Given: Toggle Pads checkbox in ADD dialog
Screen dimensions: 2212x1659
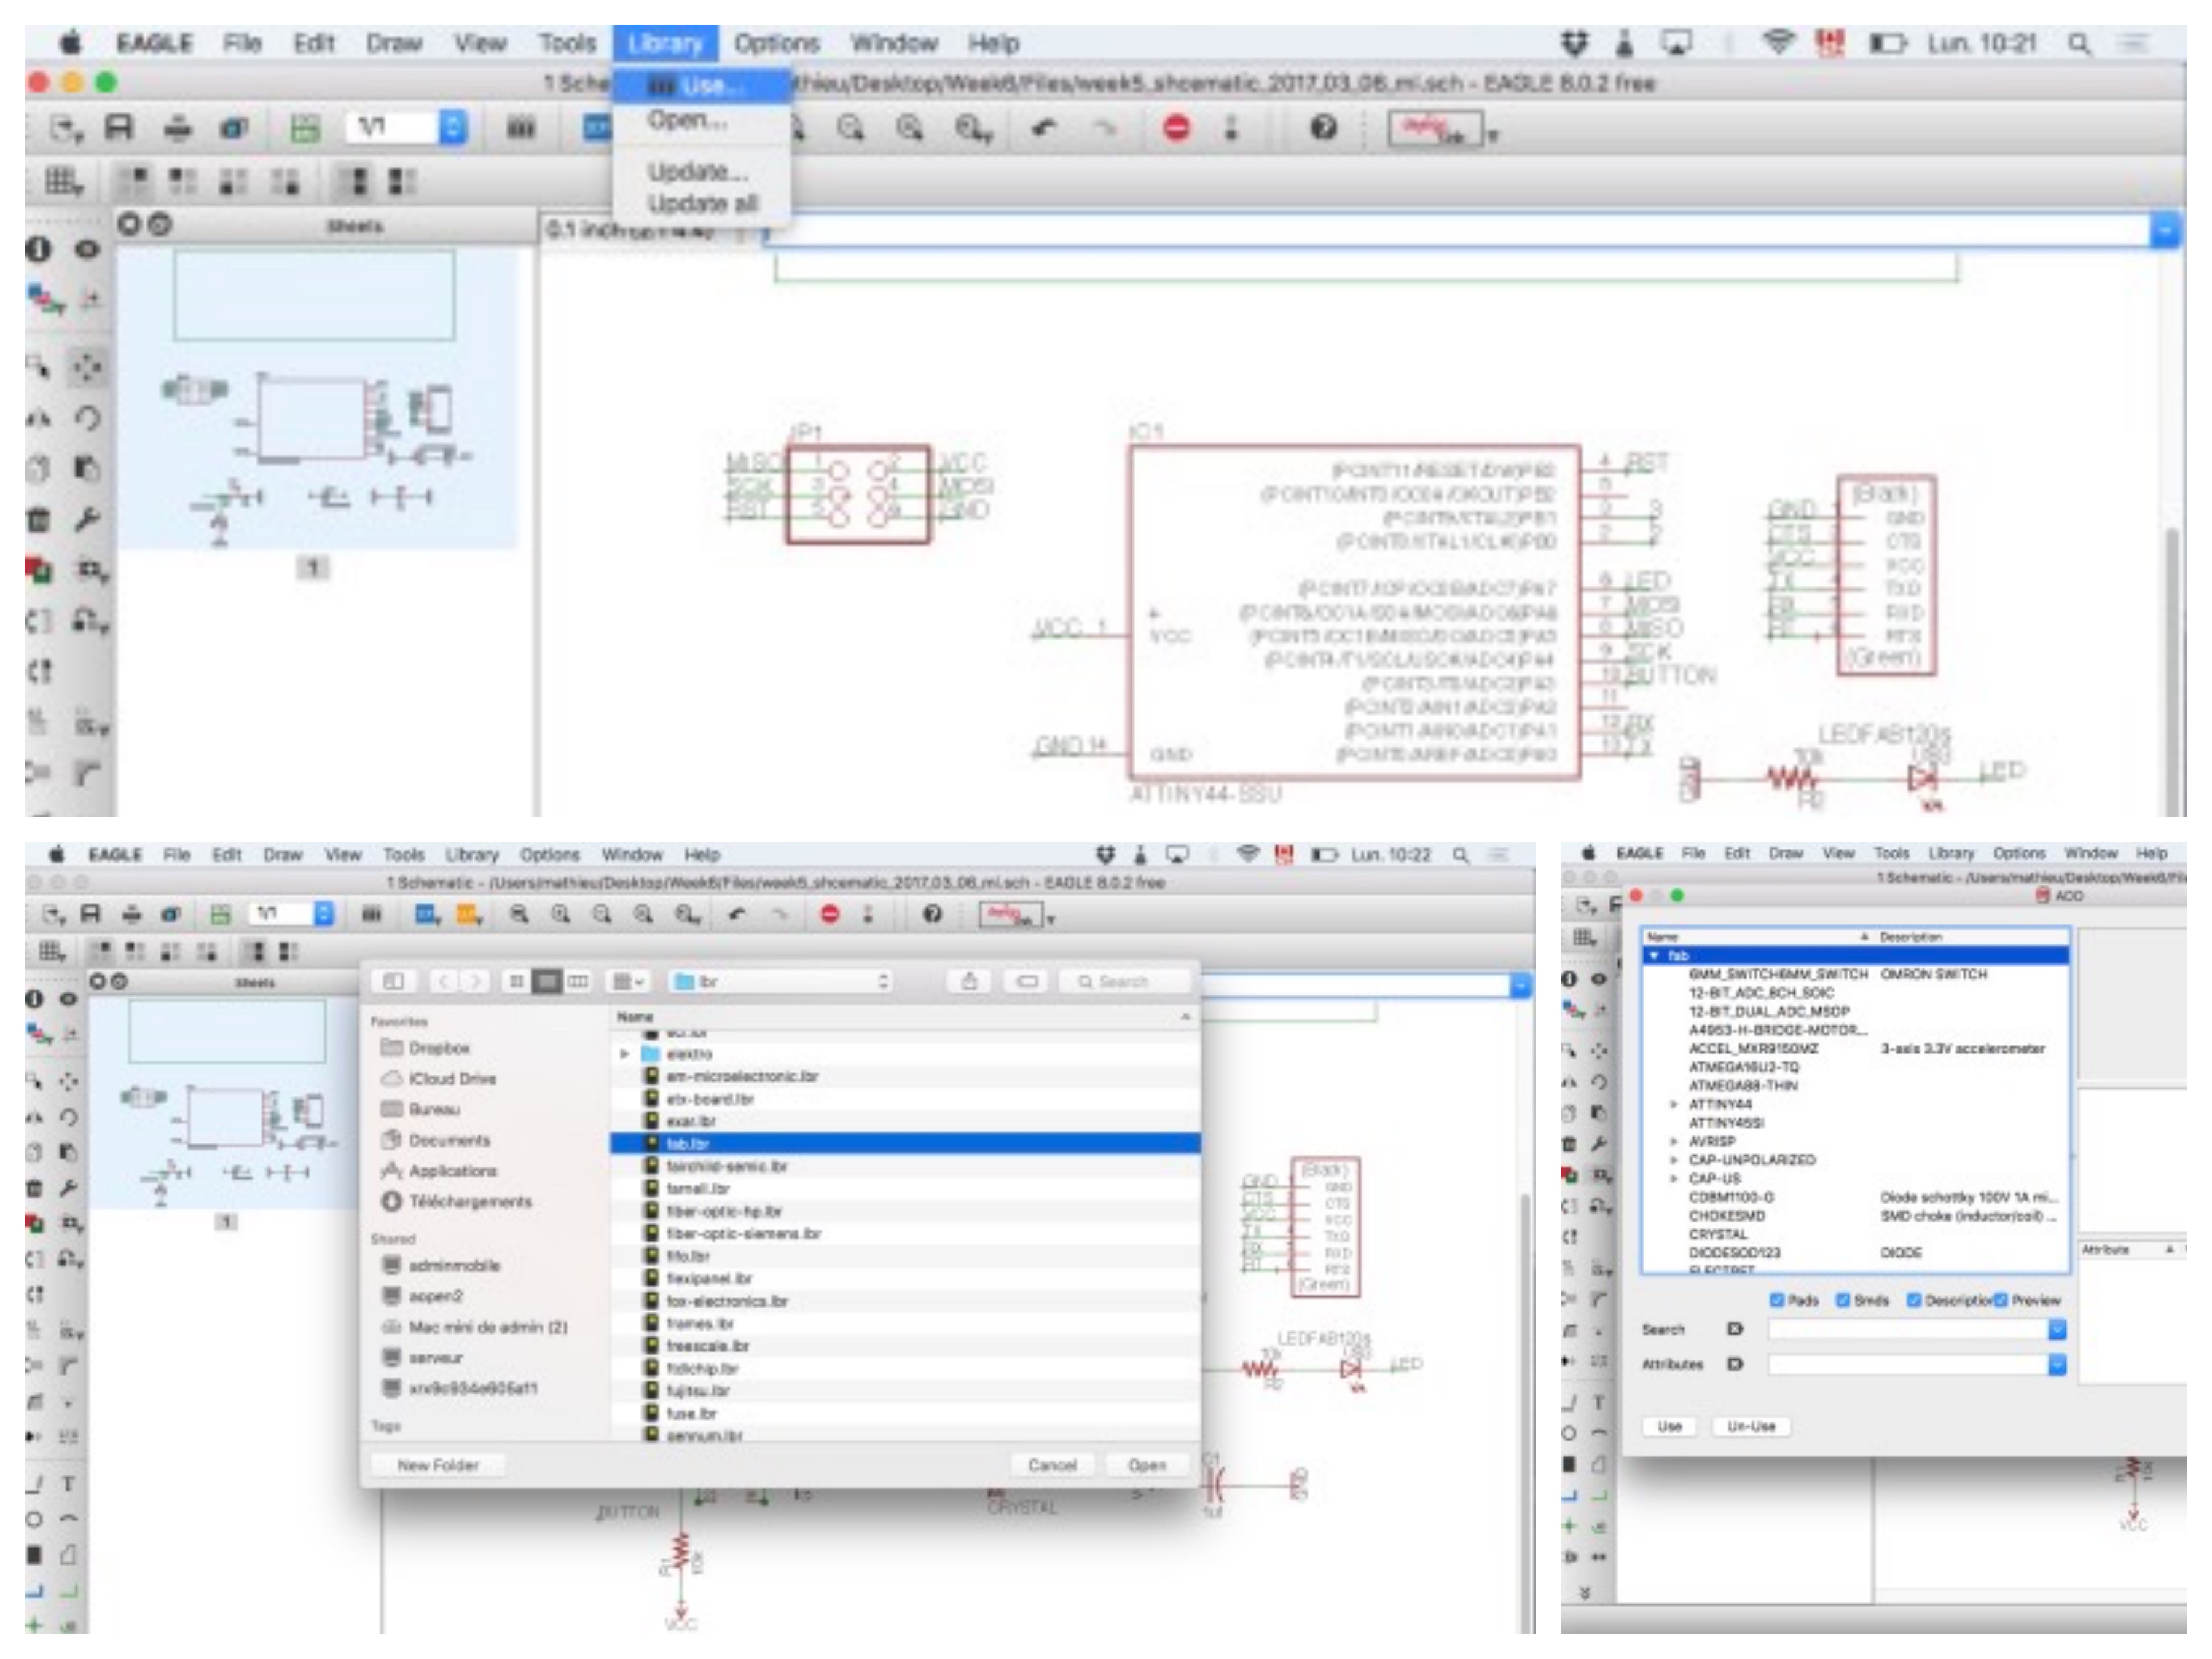Looking at the screenshot, I should (x=1777, y=1300).
